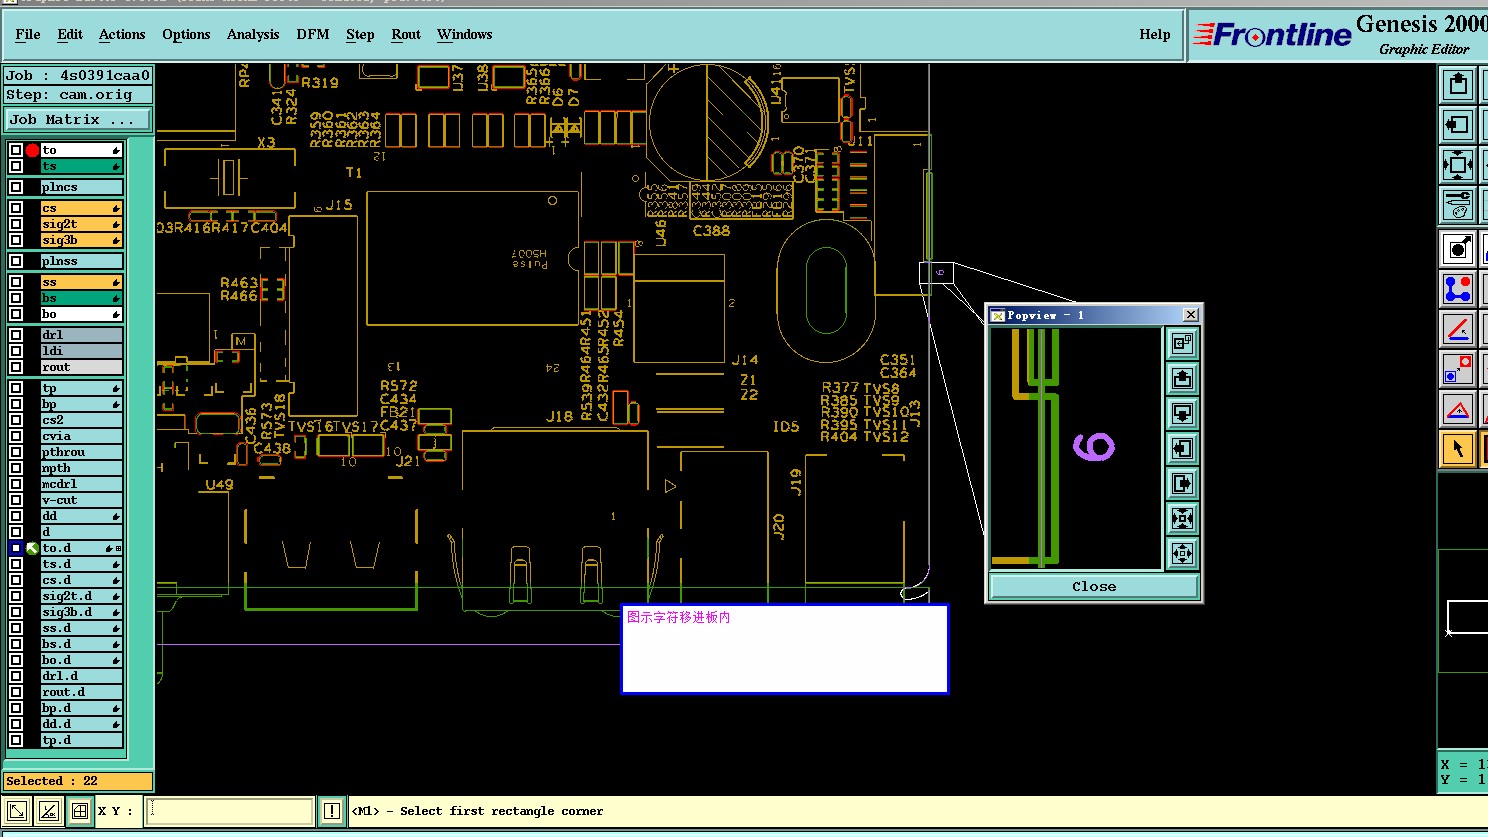Select the 'mcdrl' layer row
This screenshot has width=1488, height=837.
click(x=81, y=484)
